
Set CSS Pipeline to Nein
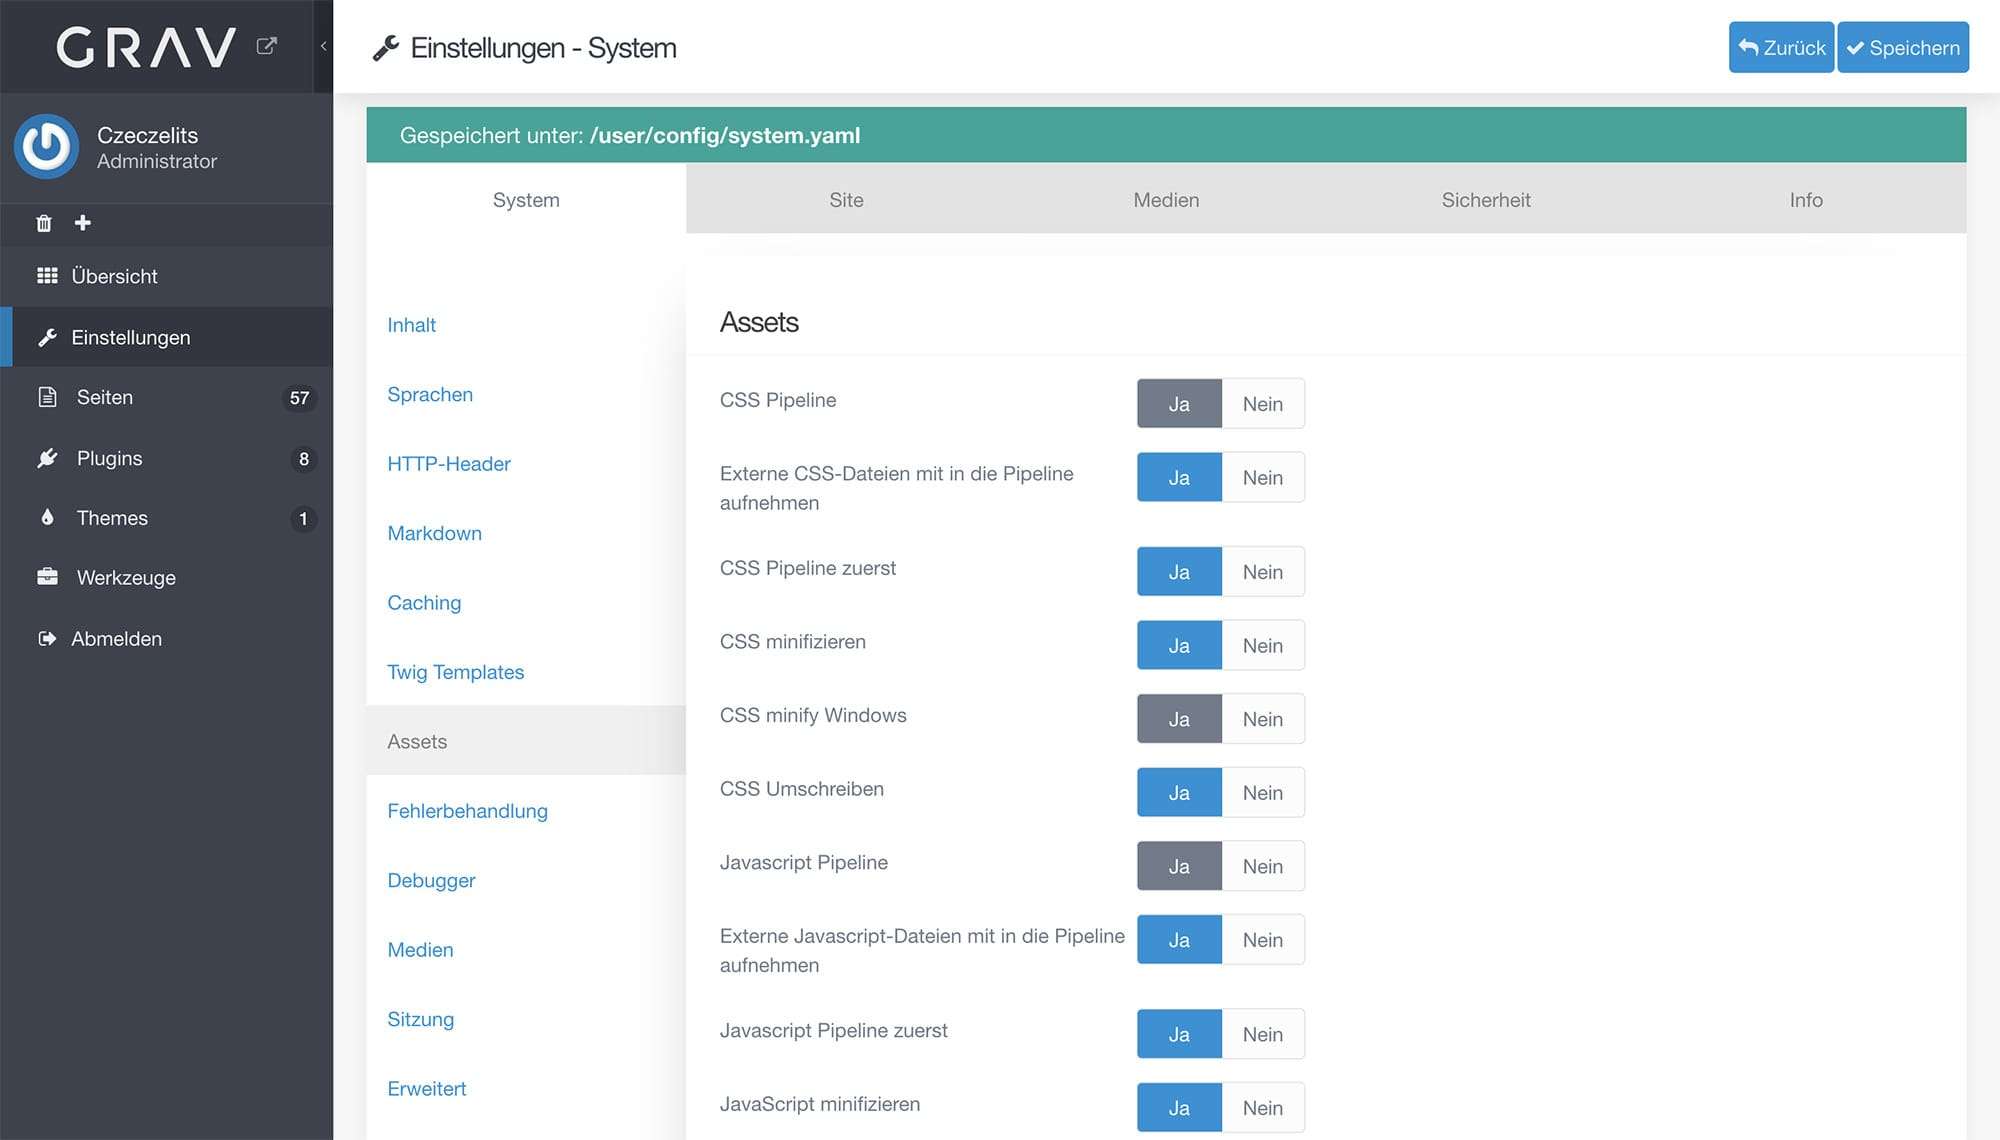[x=1262, y=404]
